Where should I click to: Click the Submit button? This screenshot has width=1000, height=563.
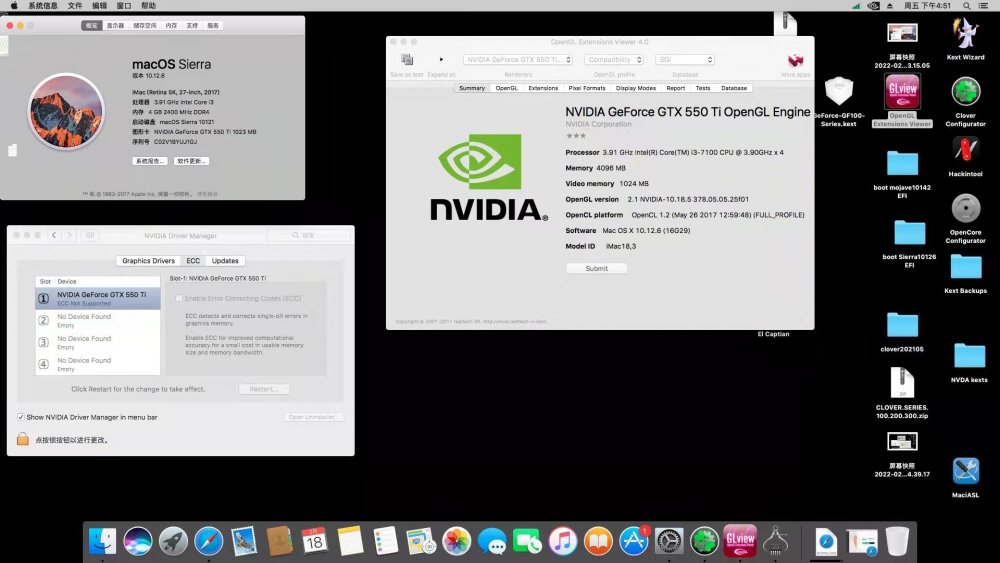pos(596,268)
